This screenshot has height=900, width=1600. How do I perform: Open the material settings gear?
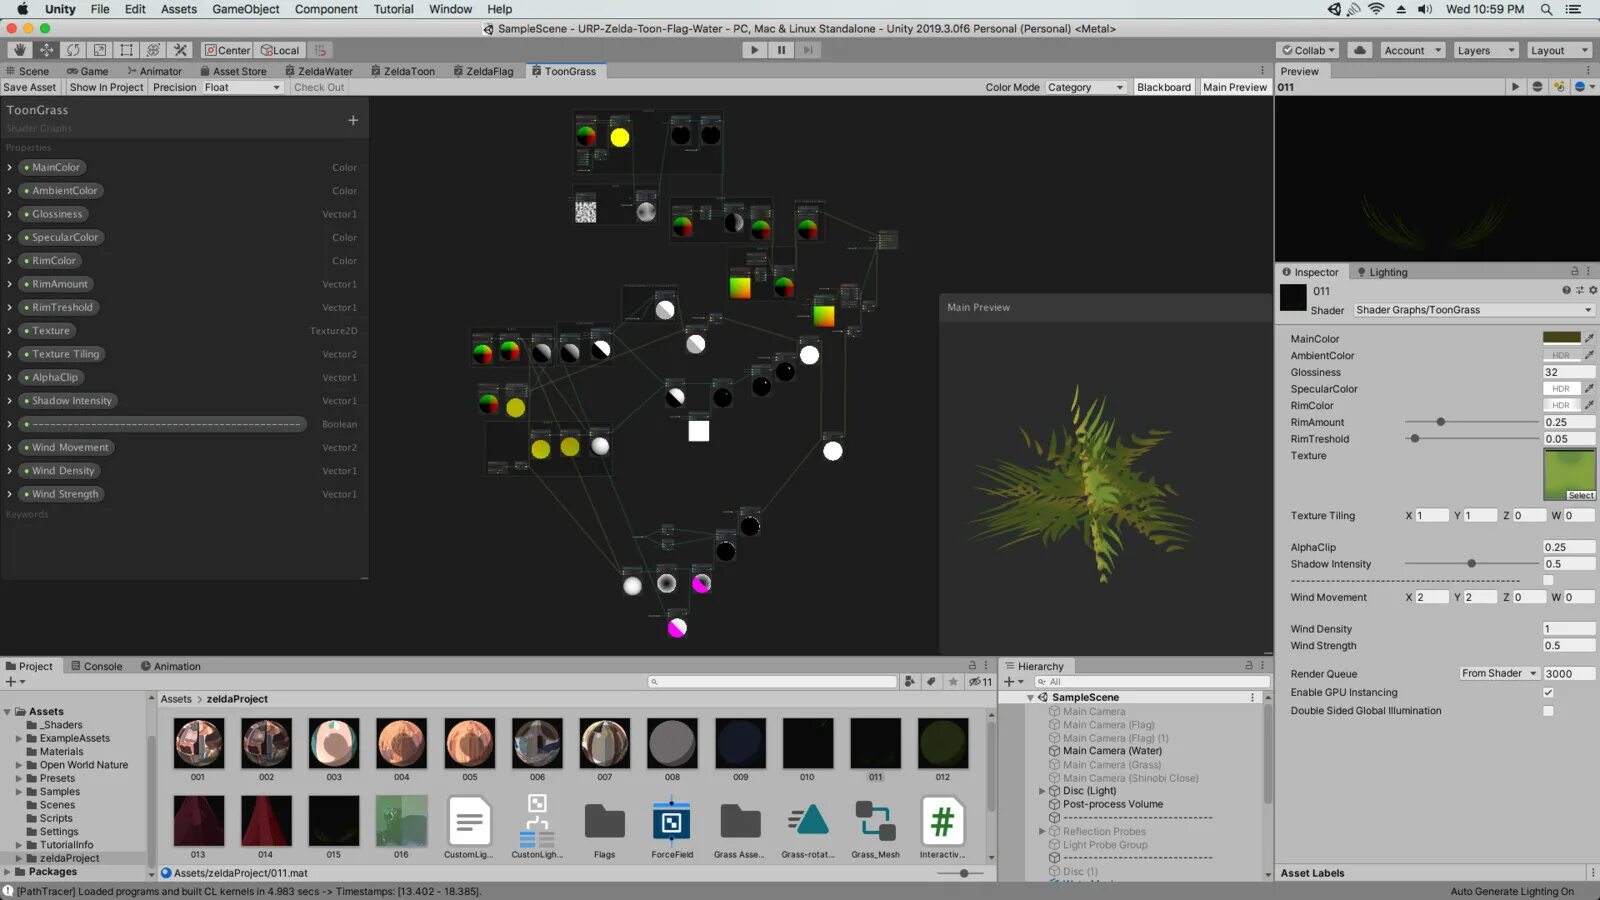(1593, 290)
